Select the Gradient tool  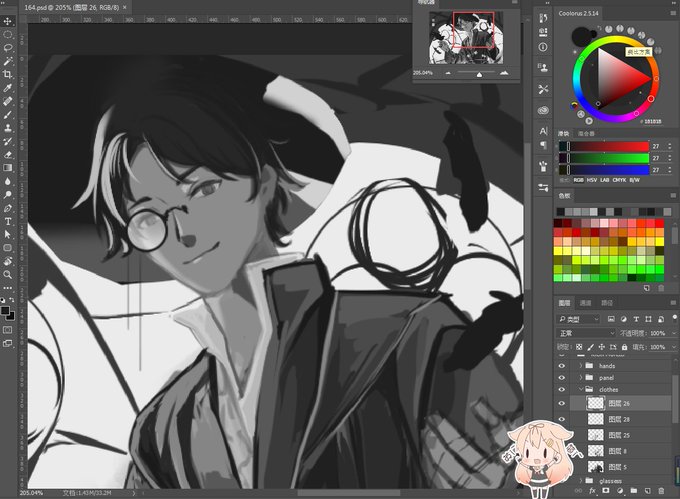[8, 168]
